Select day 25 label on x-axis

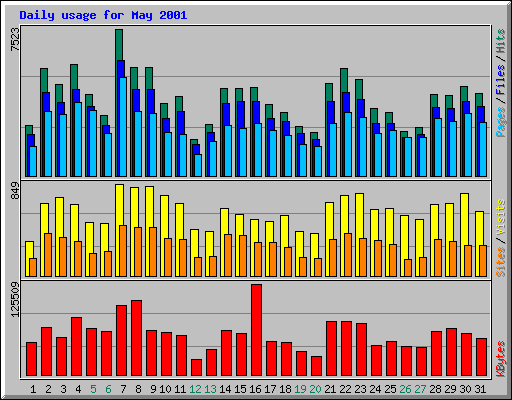390,389
